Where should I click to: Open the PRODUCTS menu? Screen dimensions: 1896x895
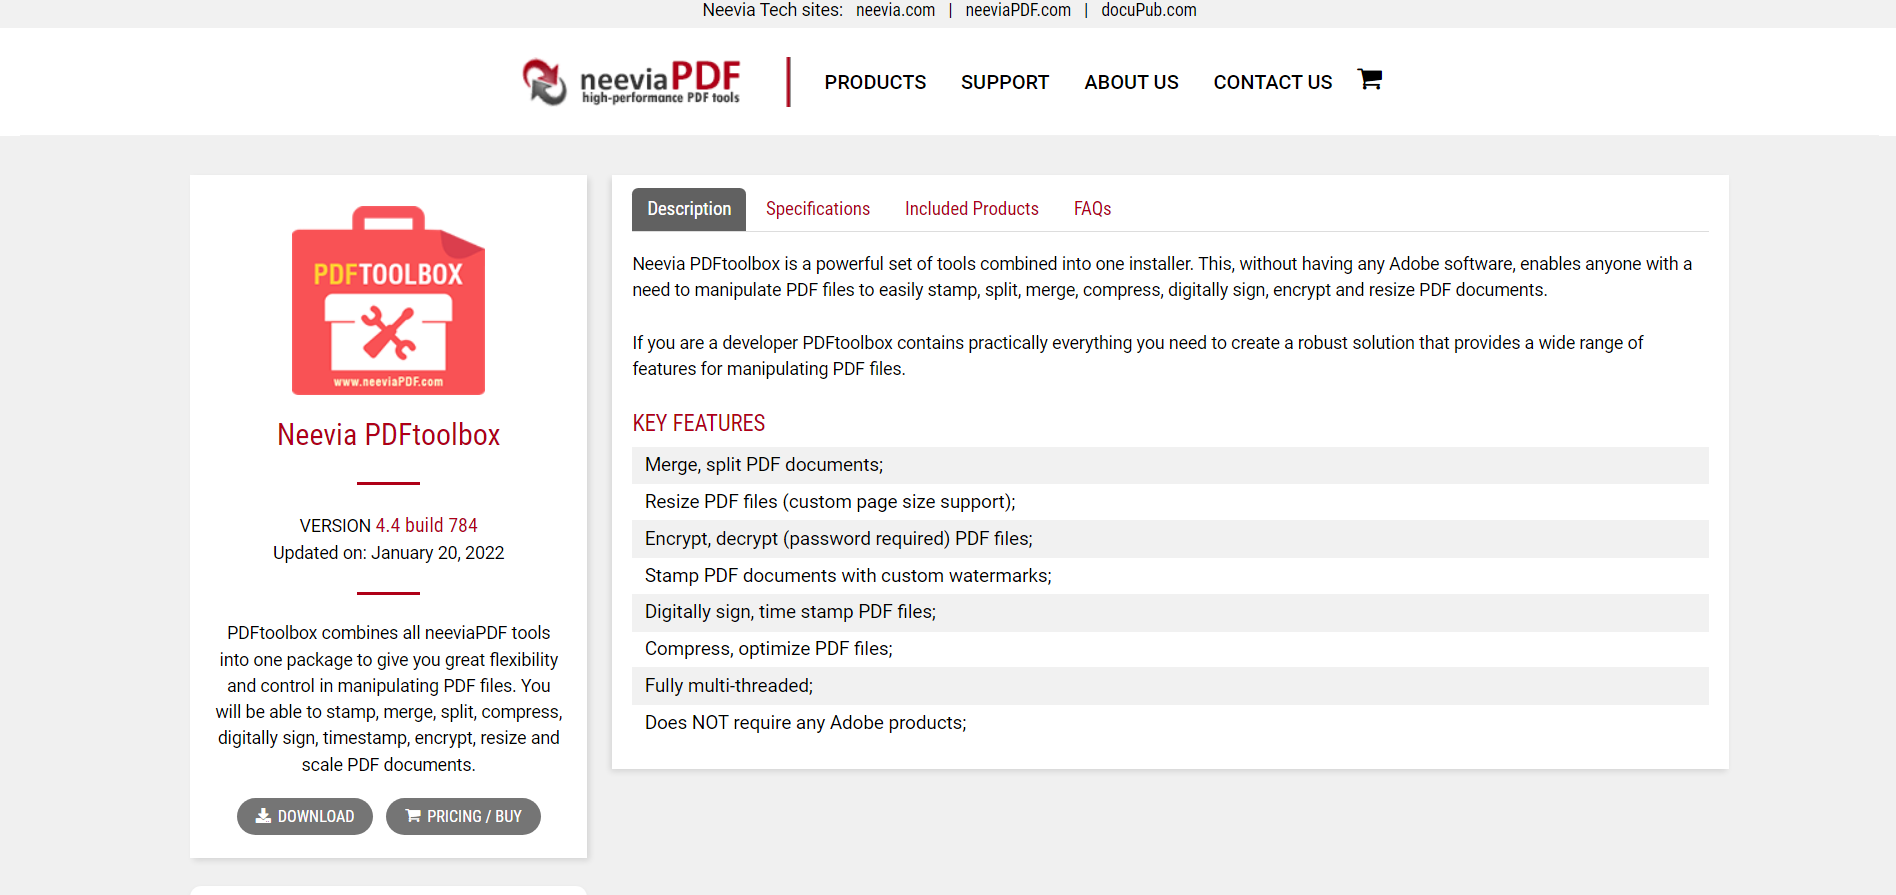click(x=875, y=82)
